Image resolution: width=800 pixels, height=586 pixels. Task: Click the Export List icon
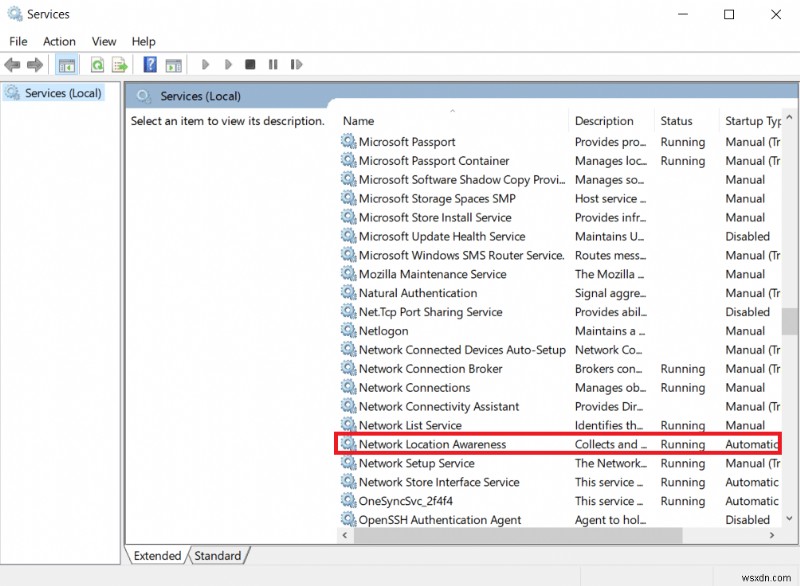pyautogui.click(x=118, y=64)
